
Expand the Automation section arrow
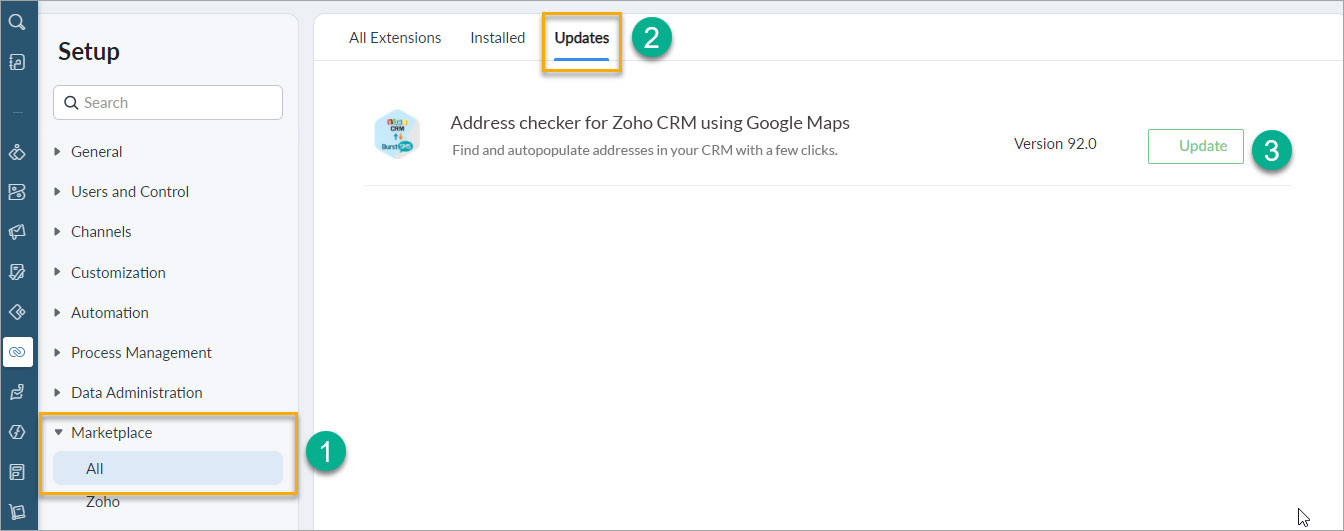(x=58, y=312)
